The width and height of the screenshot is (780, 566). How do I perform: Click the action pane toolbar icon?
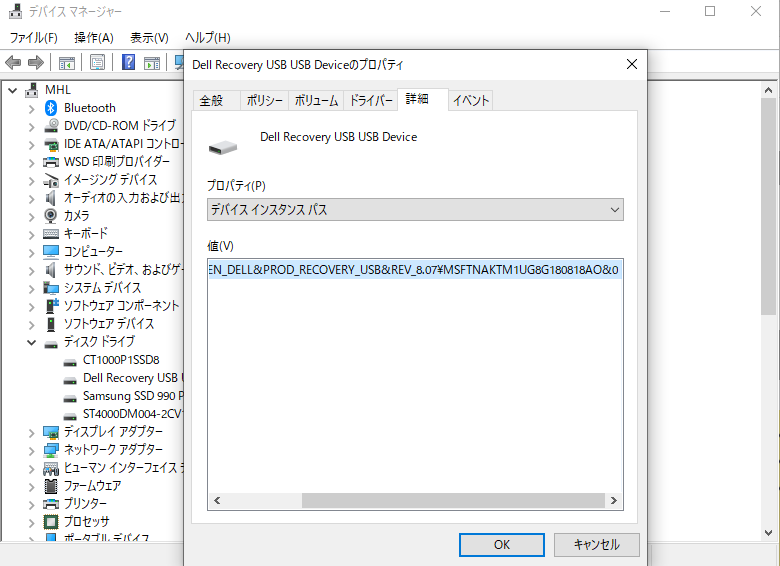[152, 63]
